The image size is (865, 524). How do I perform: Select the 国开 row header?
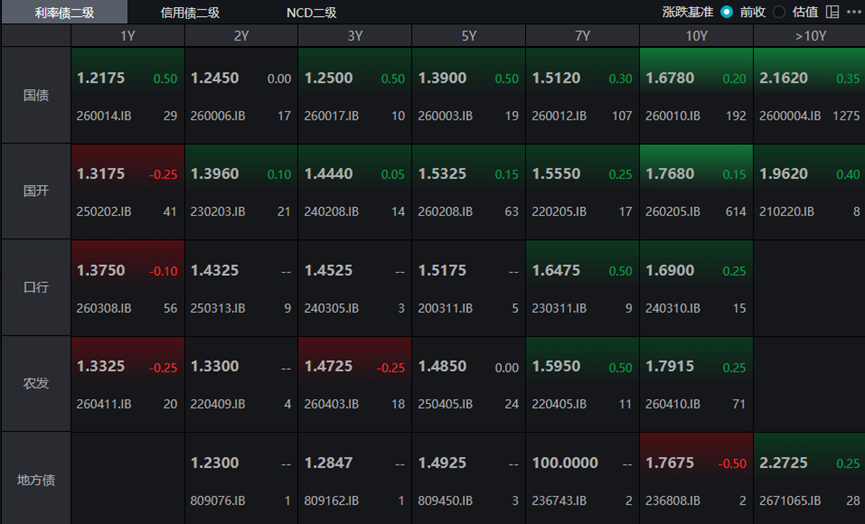(x=36, y=191)
